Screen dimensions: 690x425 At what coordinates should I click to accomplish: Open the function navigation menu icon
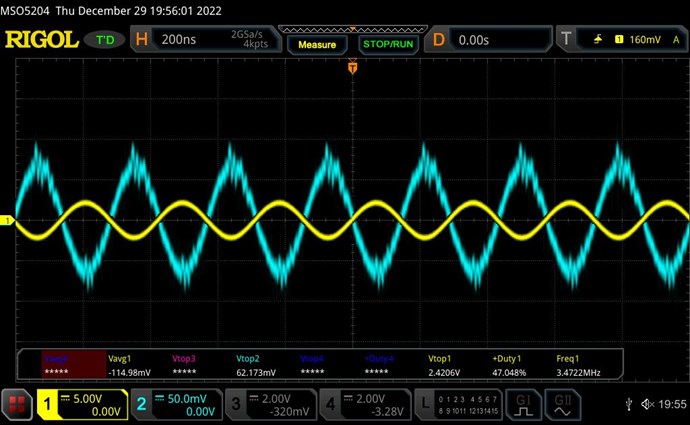[x=16, y=404]
